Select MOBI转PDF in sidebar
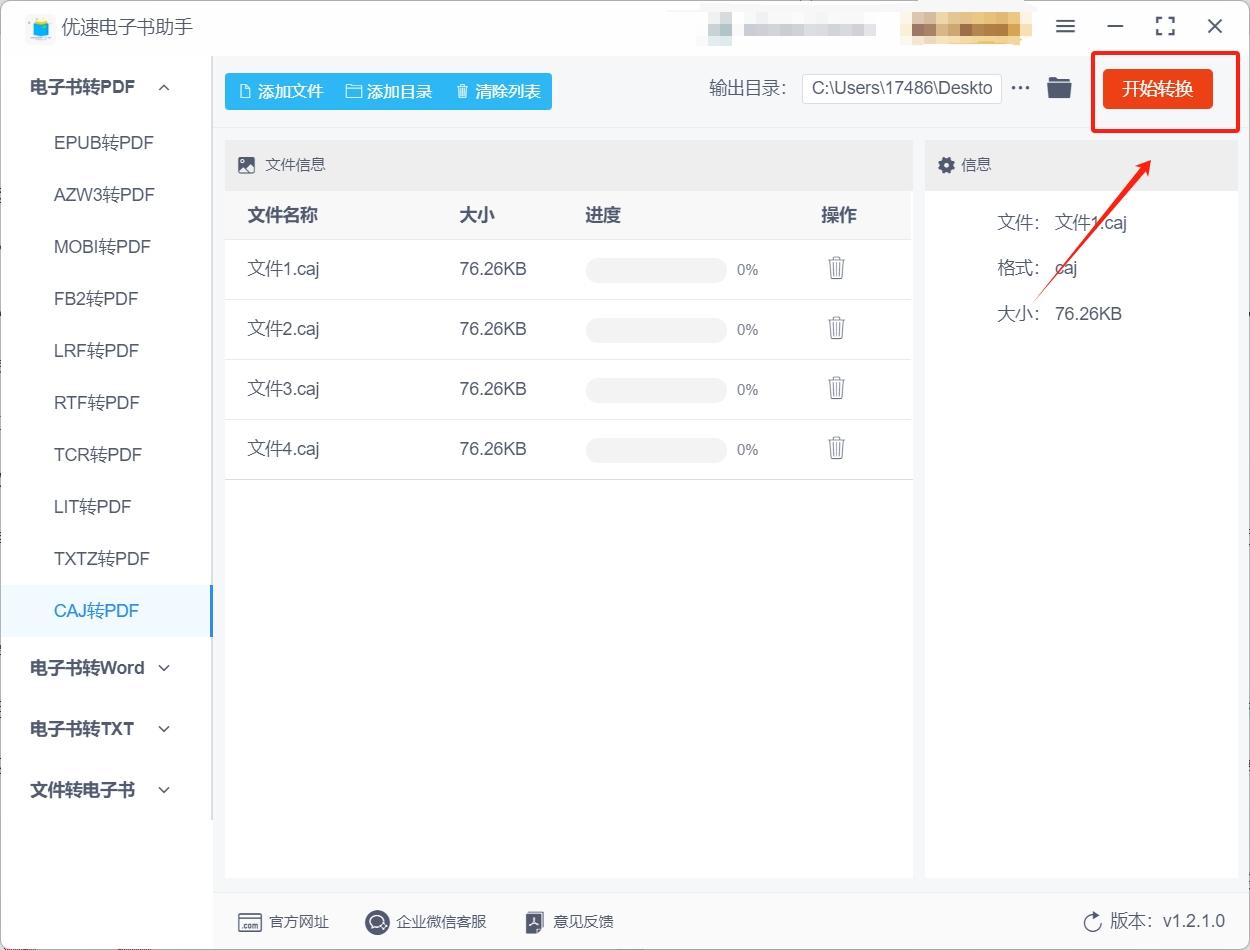 pos(101,247)
